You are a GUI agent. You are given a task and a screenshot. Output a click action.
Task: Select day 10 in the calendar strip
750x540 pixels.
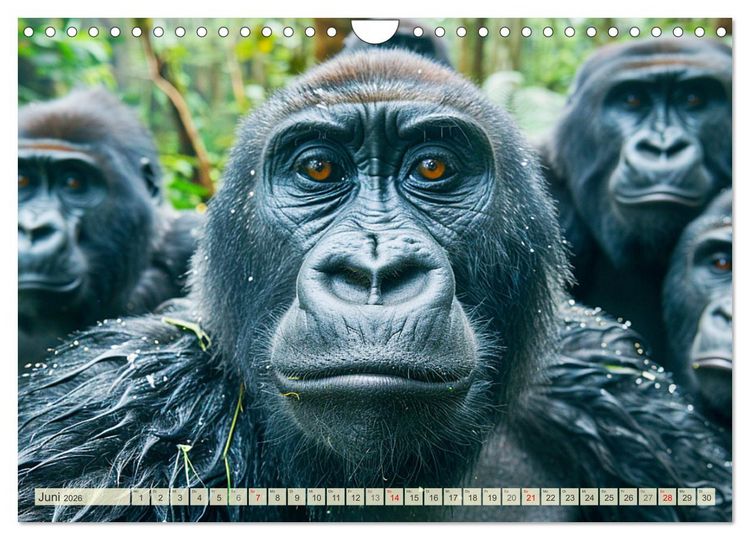[x=316, y=497]
